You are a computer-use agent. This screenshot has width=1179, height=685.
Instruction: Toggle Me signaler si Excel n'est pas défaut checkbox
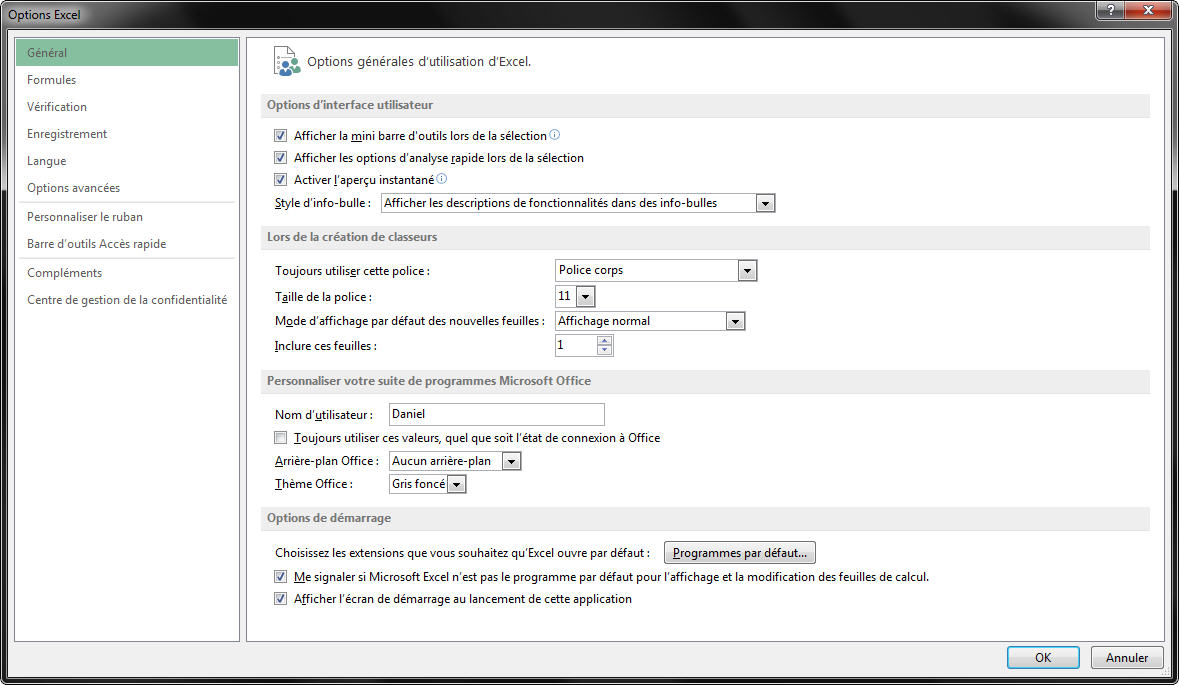pyautogui.click(x=280, y=577)
